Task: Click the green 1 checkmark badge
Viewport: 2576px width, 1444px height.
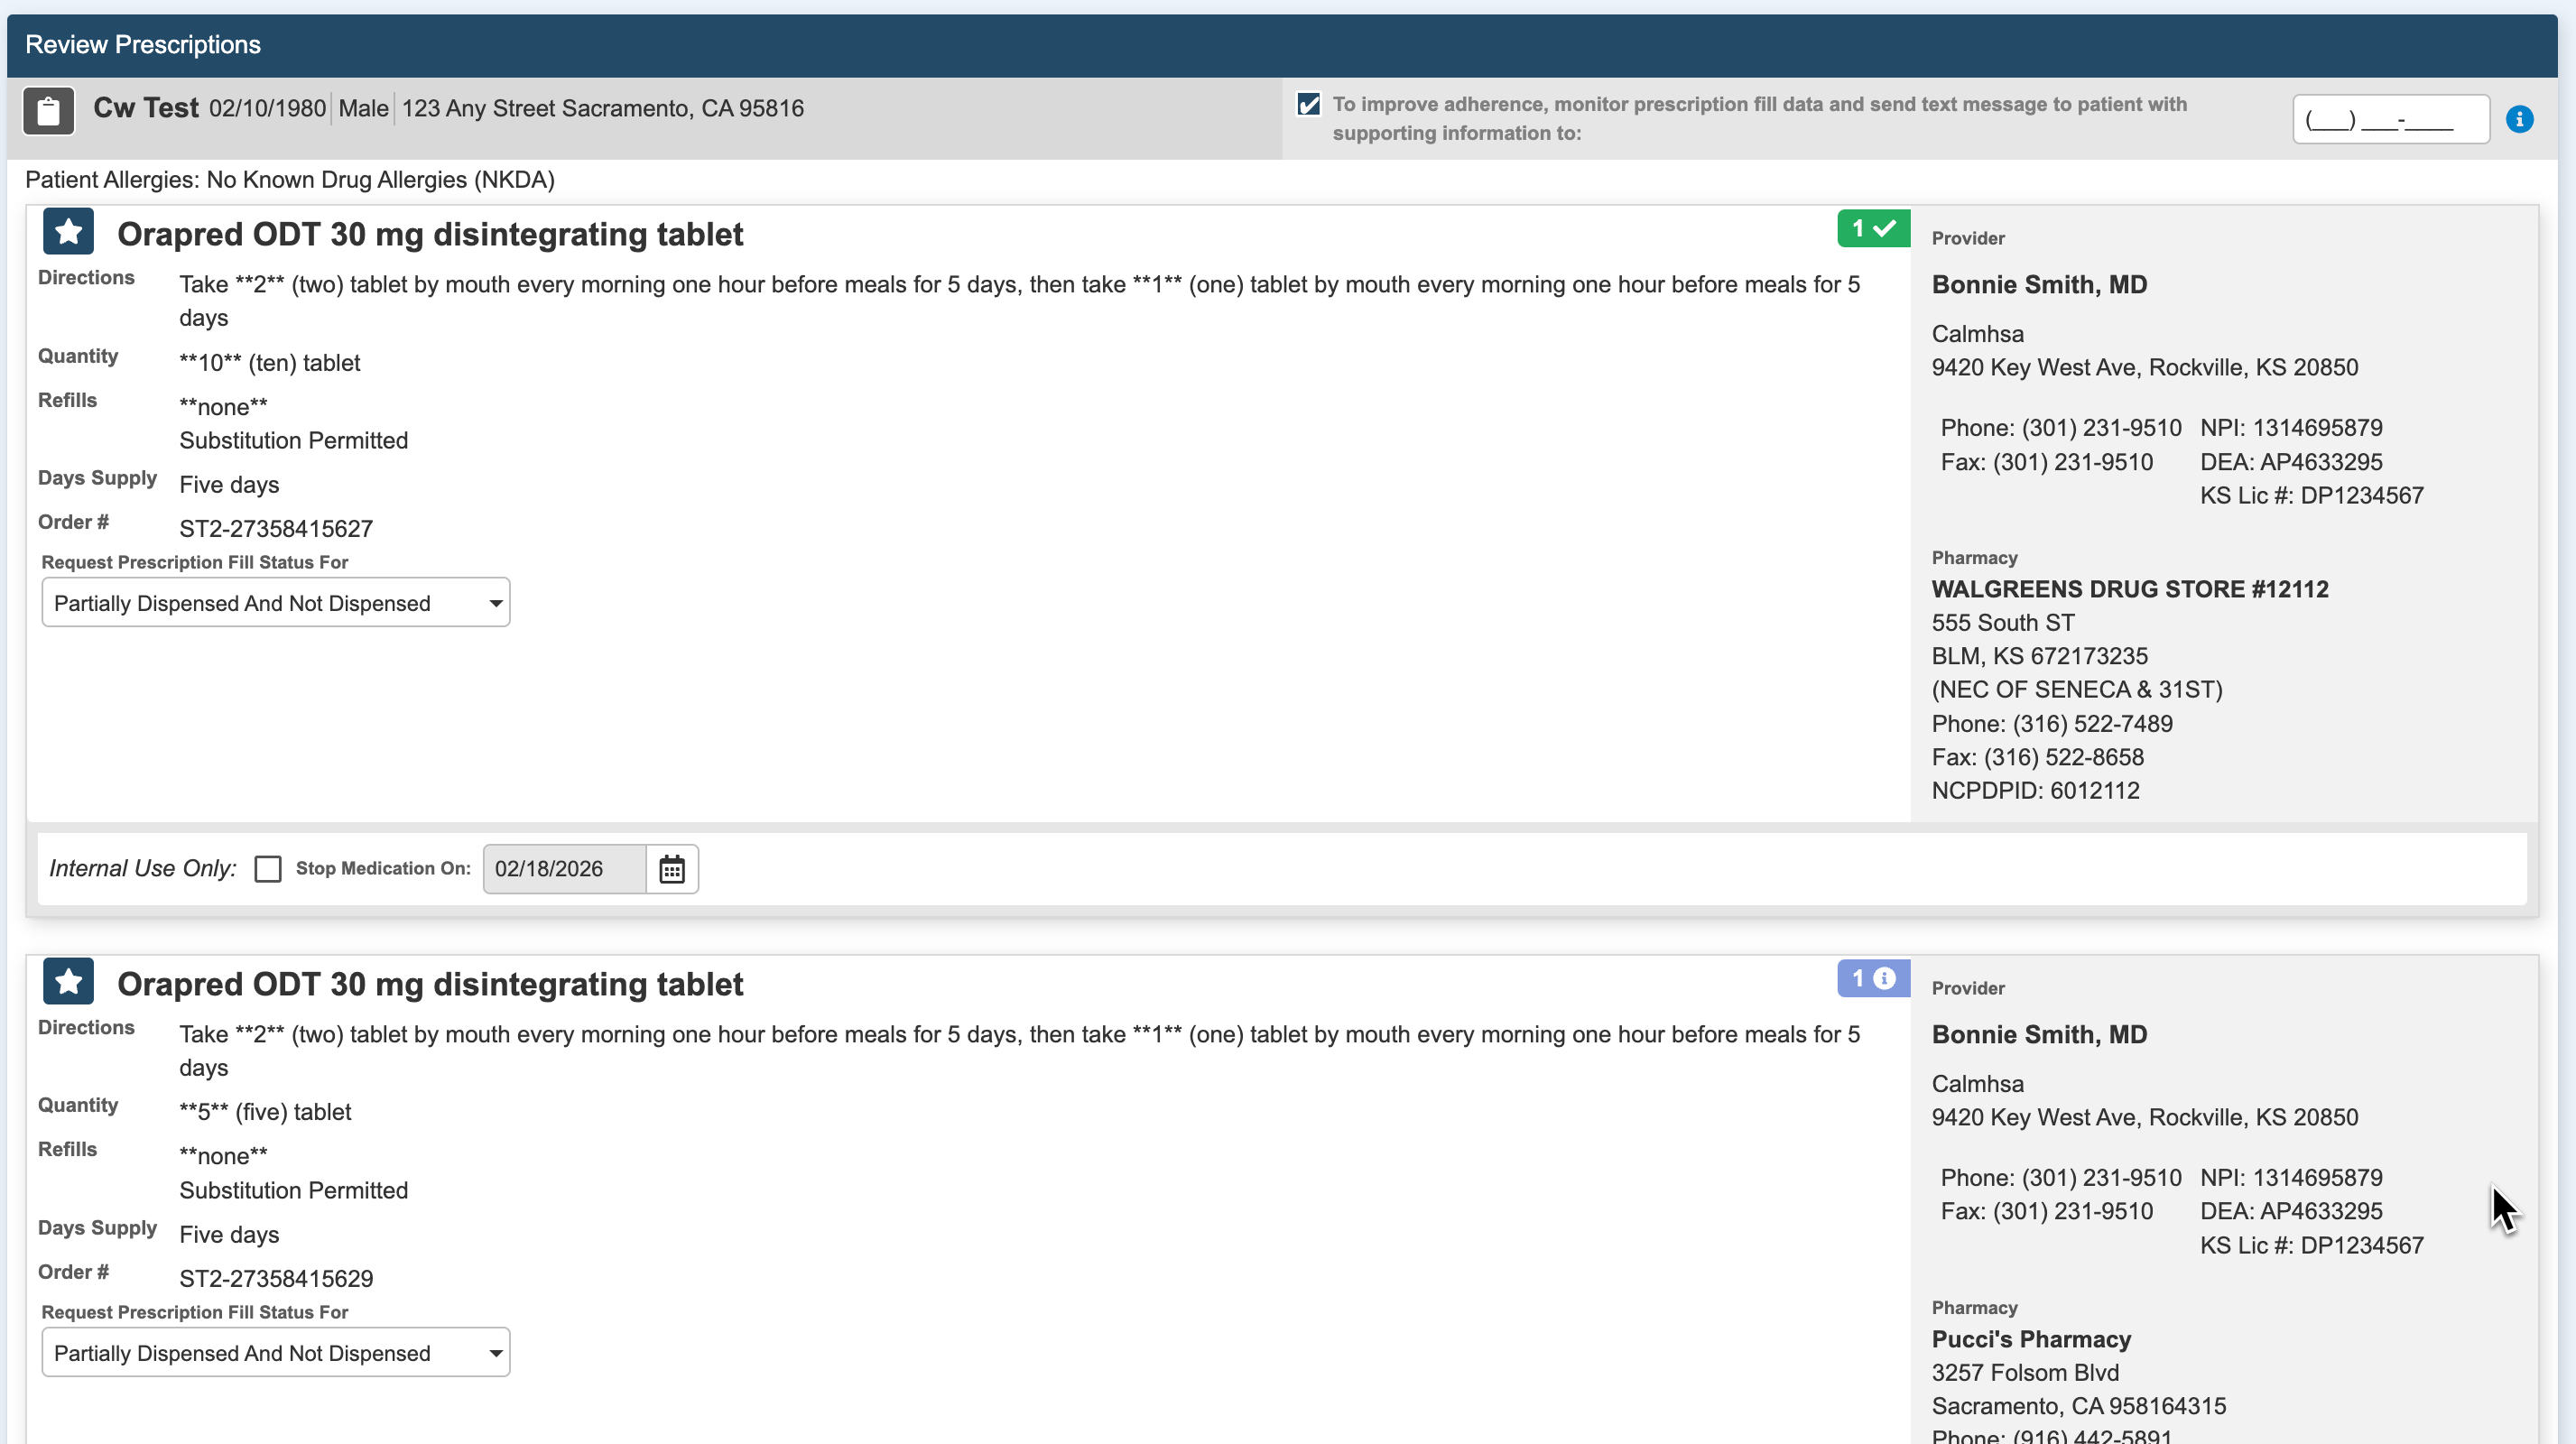Action: point(1872,229)
